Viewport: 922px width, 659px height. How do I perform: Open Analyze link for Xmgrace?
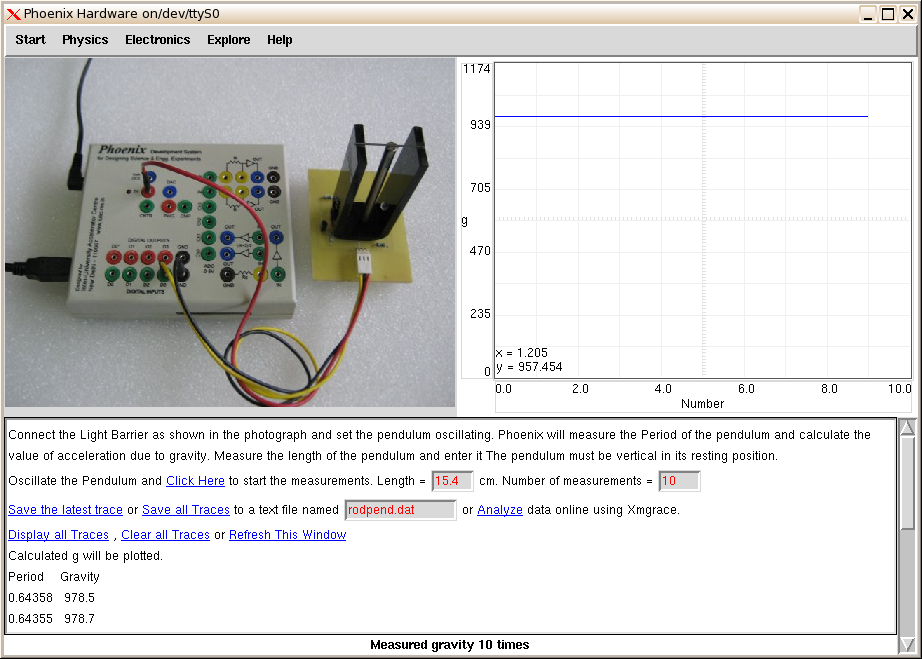tap(500, 510)
